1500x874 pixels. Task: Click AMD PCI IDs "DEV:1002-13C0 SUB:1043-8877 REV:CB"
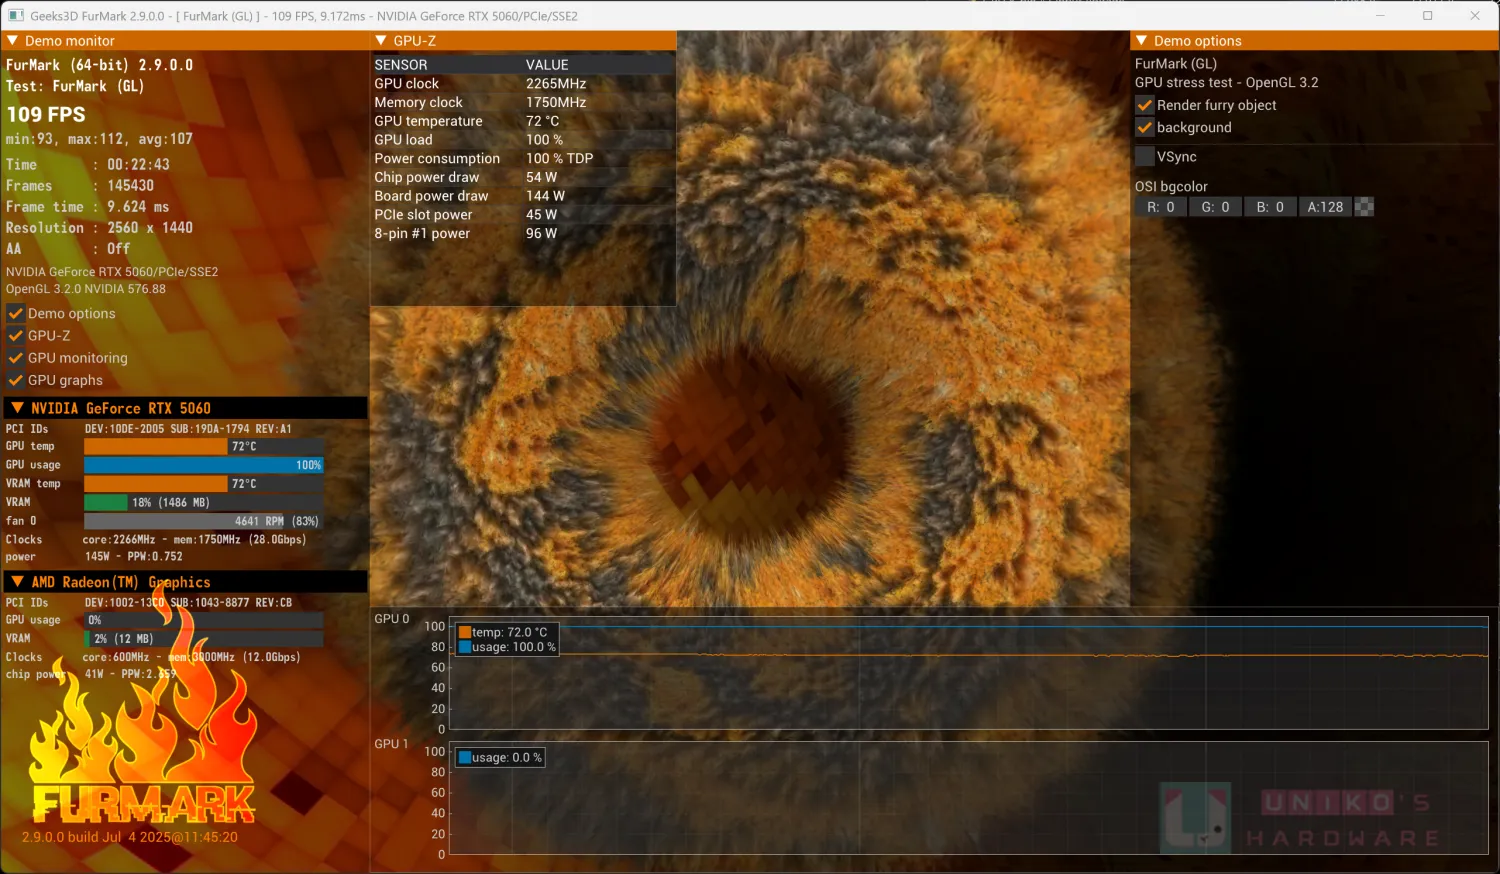coord(188,603)
